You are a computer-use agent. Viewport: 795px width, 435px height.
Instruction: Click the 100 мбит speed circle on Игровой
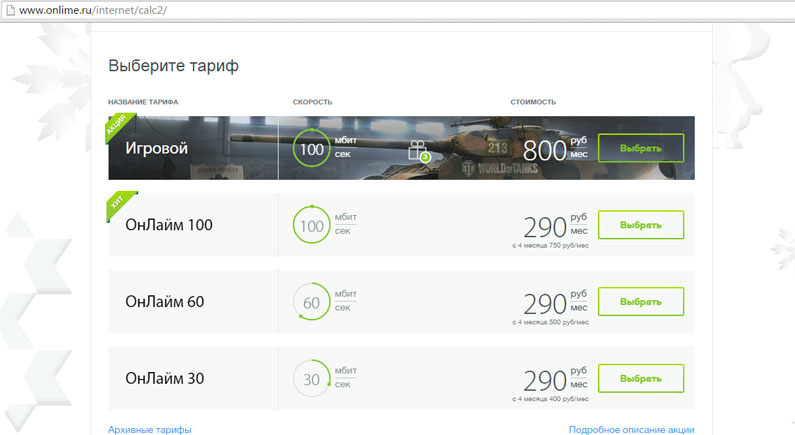pyautogui.click(x=311, y=149)
